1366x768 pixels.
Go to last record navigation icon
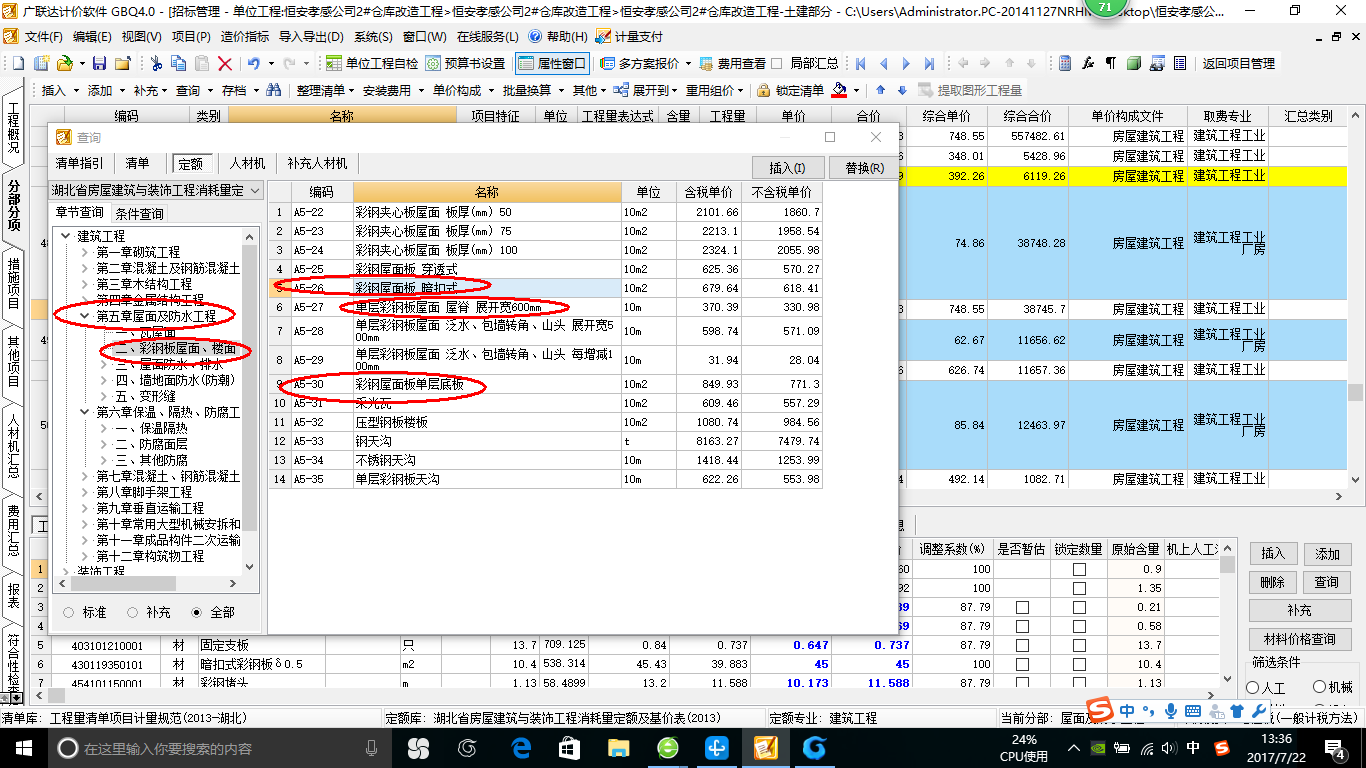point(930,63)
